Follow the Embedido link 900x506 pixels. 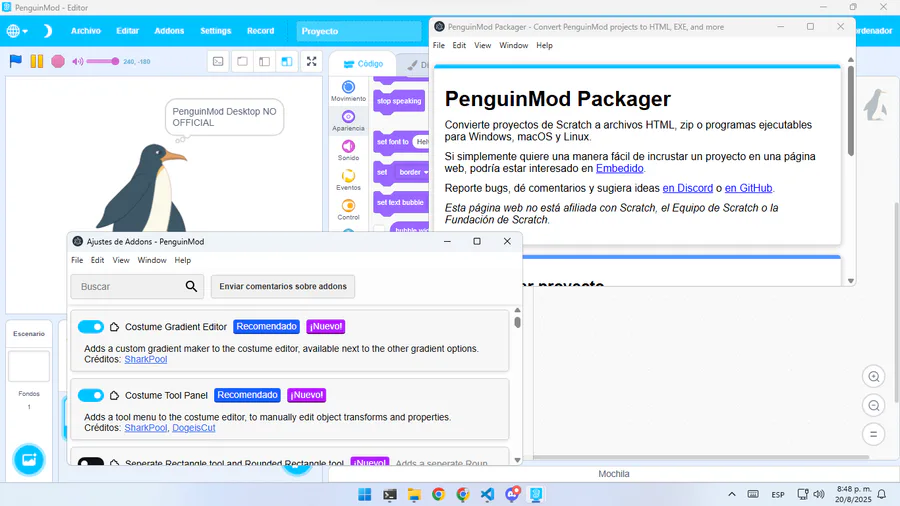coord(619,168)
